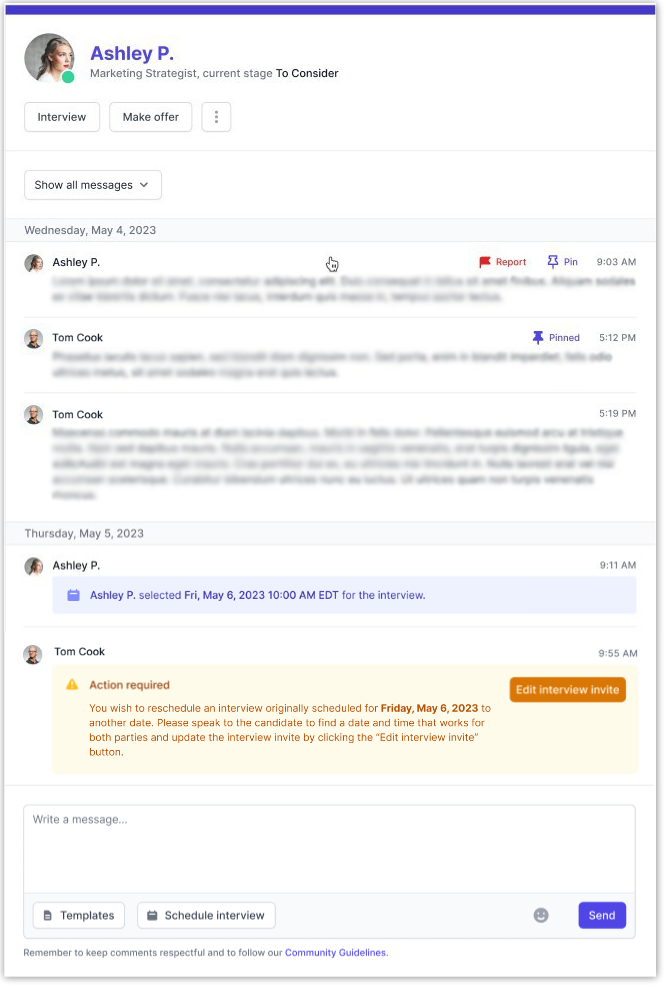664x987 pixels.
Task: Open the Templates menu
Action: [x=79, y=915]
